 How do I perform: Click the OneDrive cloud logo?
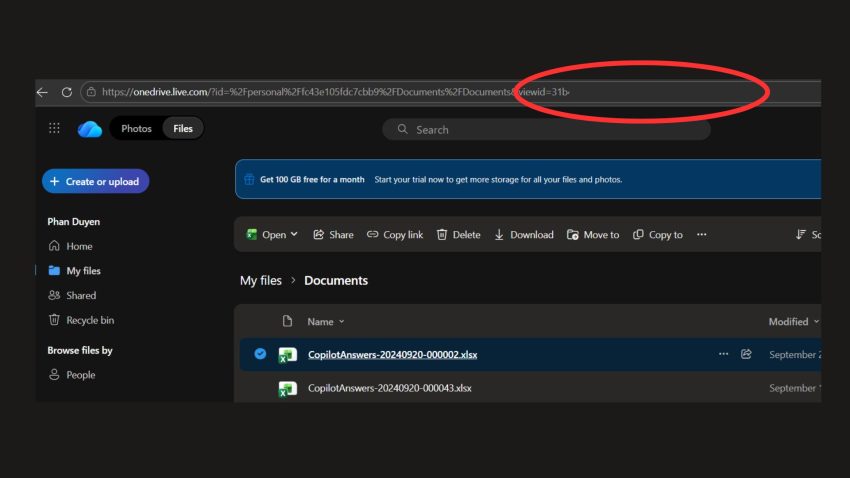89,129
